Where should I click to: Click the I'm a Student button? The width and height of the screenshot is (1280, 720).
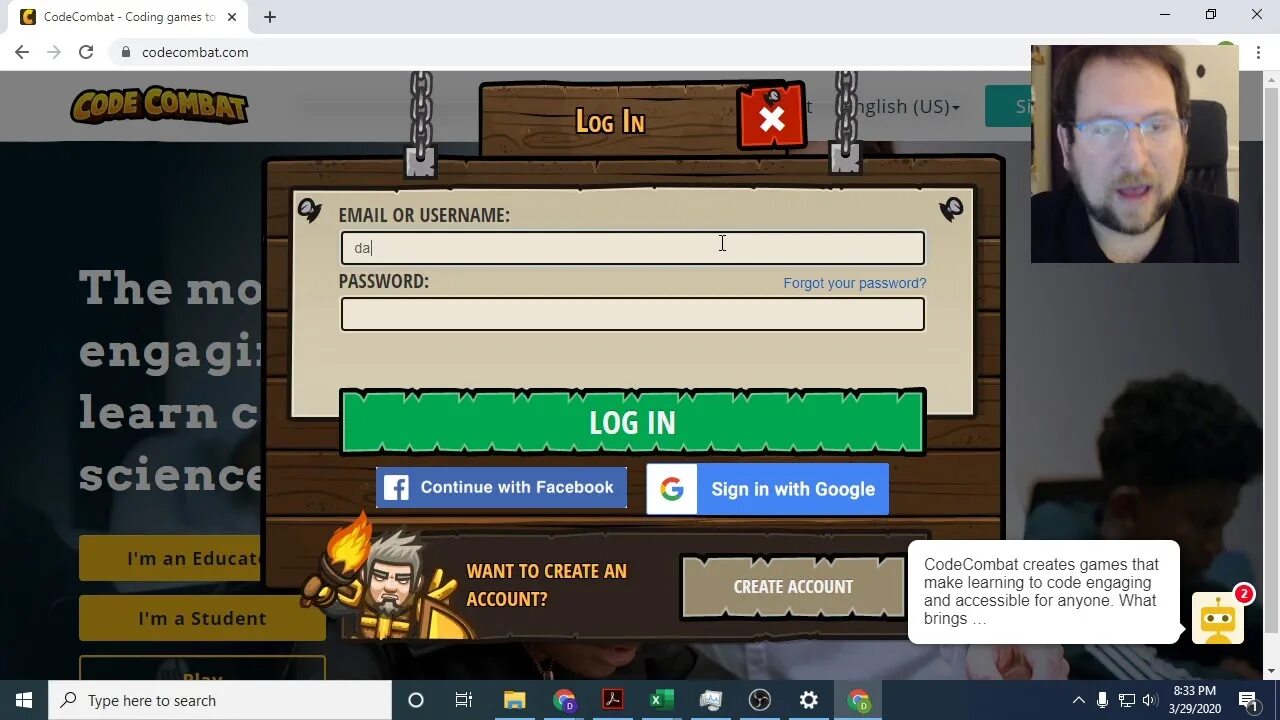point(202,618)
